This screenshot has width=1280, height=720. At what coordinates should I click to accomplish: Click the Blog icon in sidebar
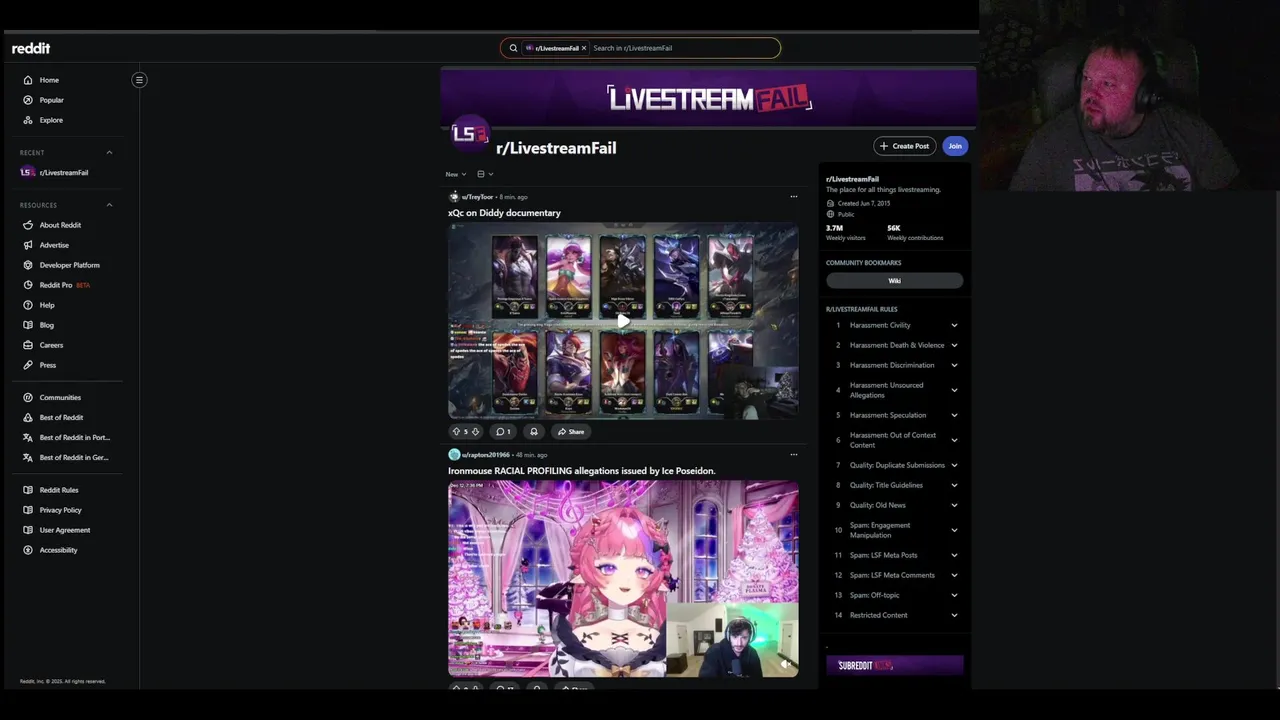click(x=28, y=325)
